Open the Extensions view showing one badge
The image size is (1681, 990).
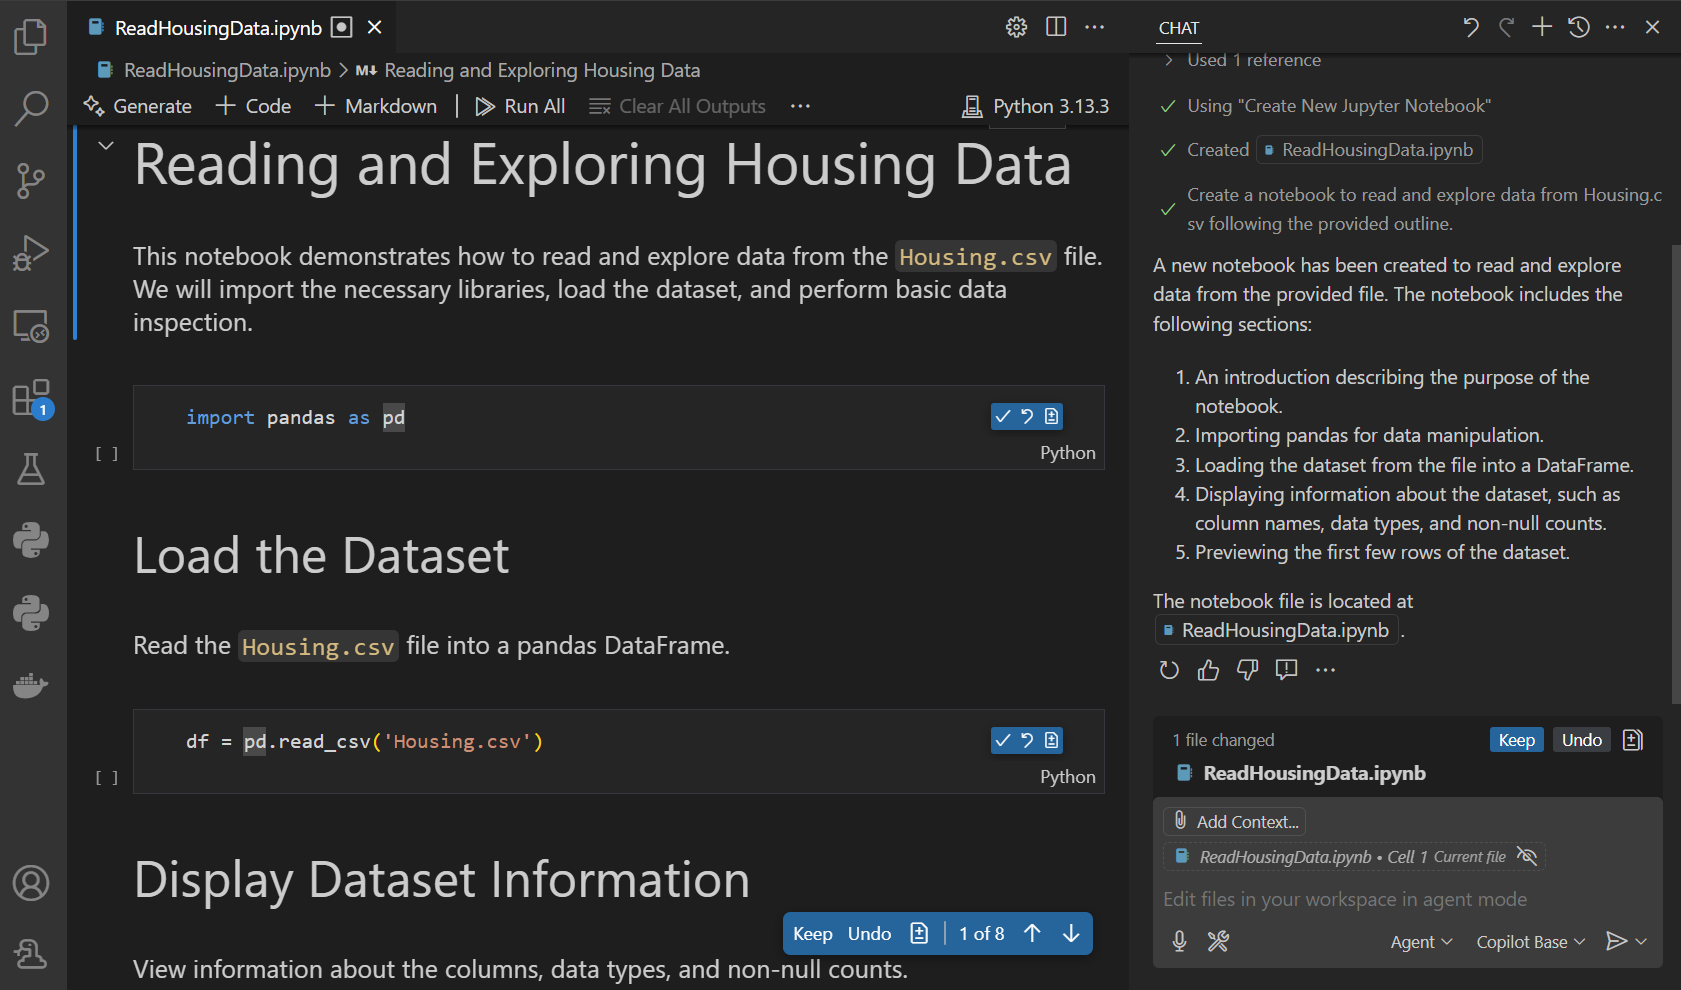click(x=31, y=398)
